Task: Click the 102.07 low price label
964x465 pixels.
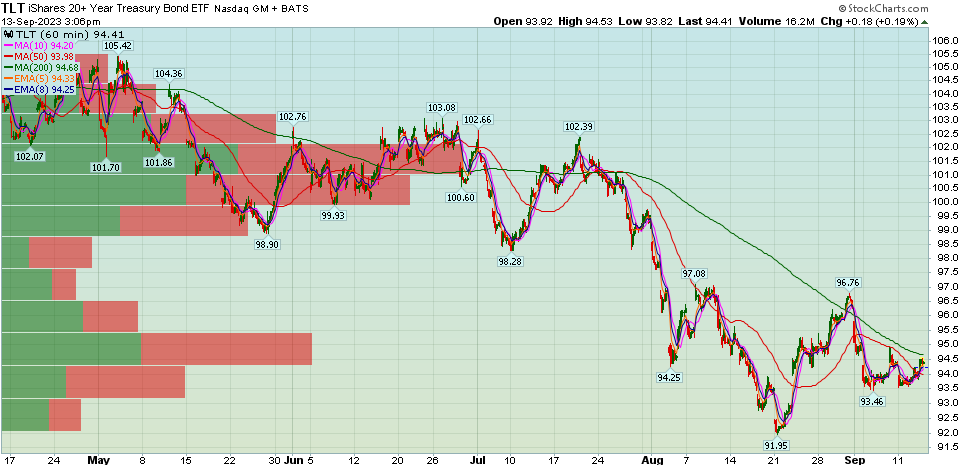Action: (30, 156)
